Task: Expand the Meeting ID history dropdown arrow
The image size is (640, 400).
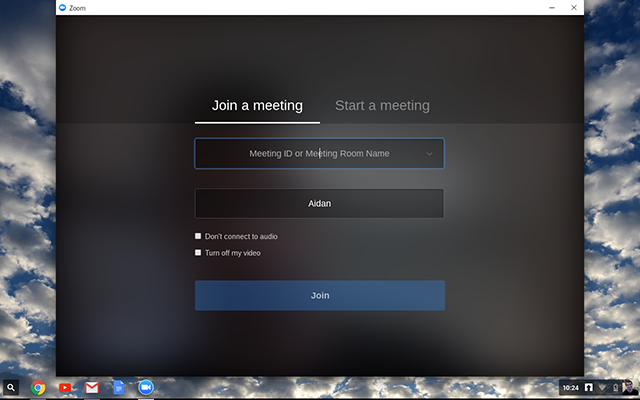Action: click(429, 154)
